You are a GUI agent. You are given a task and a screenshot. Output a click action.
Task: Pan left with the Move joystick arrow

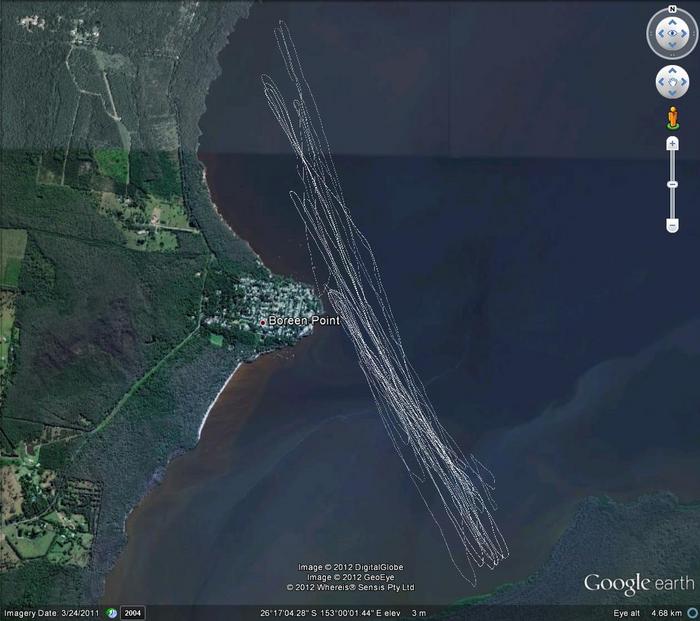click(662, 81)
